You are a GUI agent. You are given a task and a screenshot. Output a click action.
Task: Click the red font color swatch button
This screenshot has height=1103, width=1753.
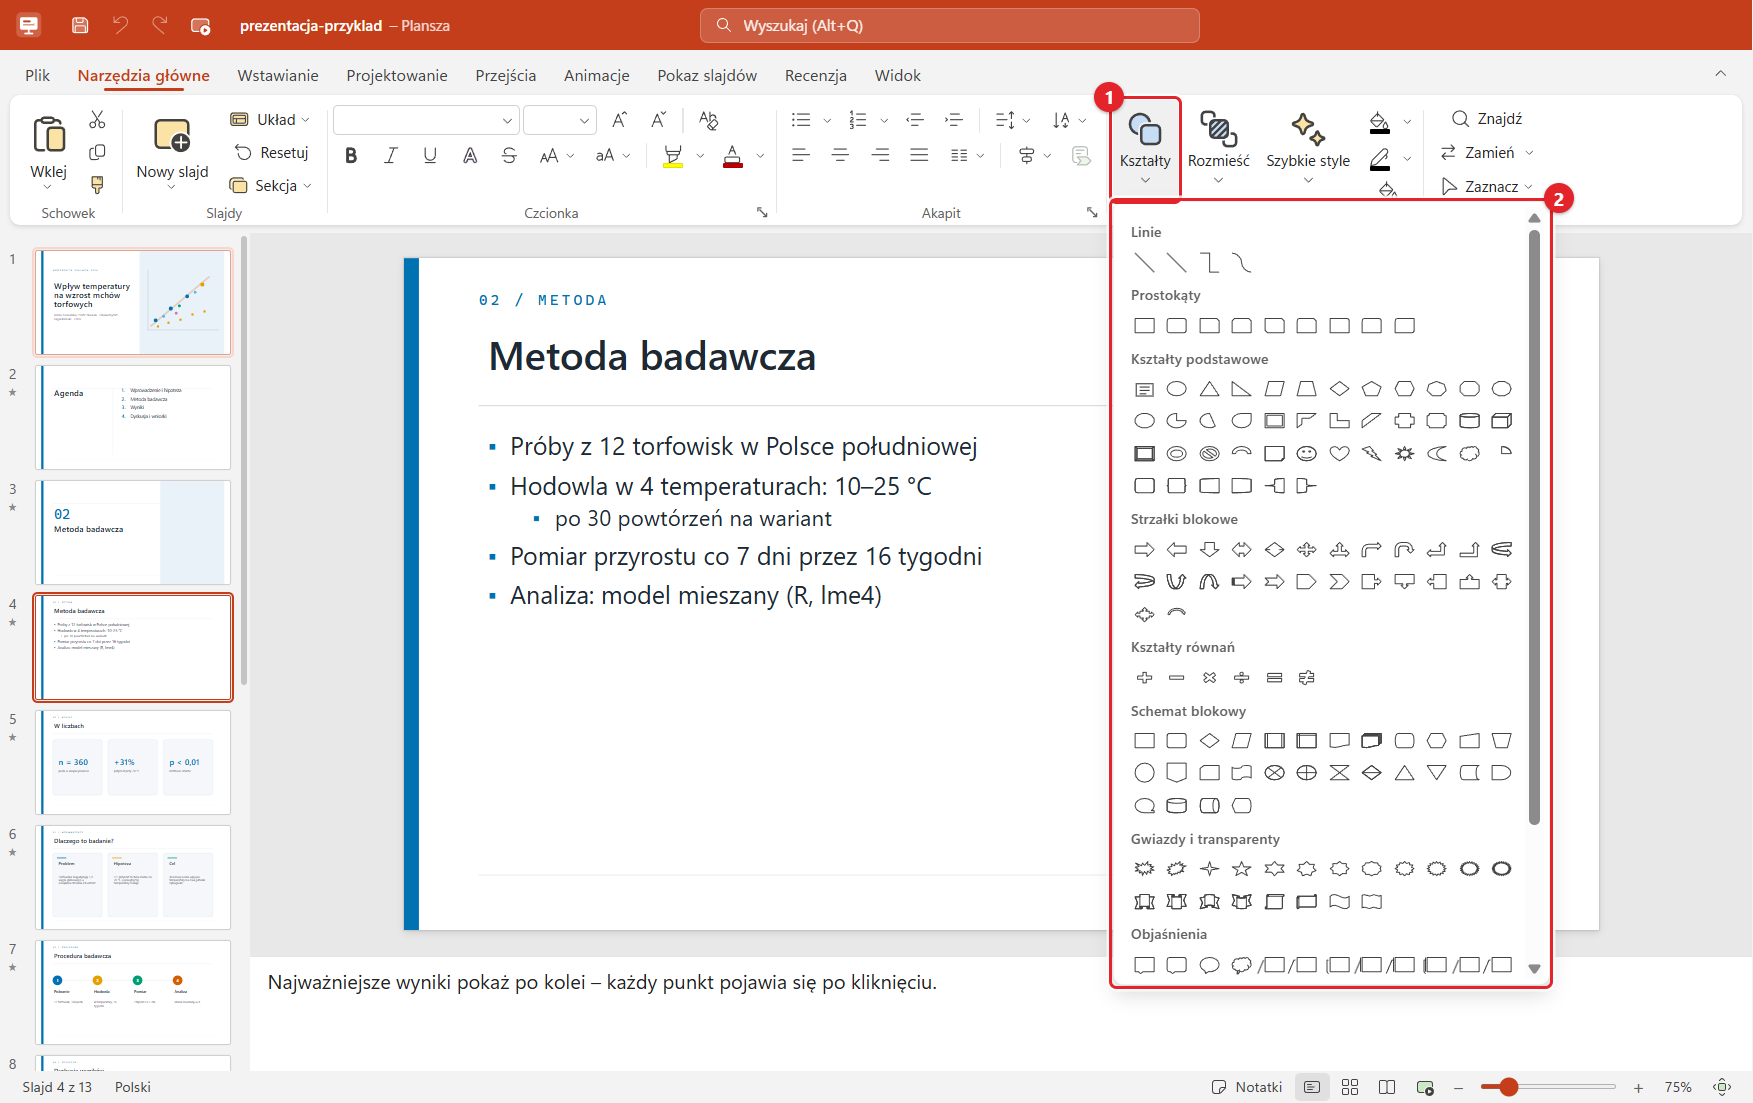tap(733, 155)
